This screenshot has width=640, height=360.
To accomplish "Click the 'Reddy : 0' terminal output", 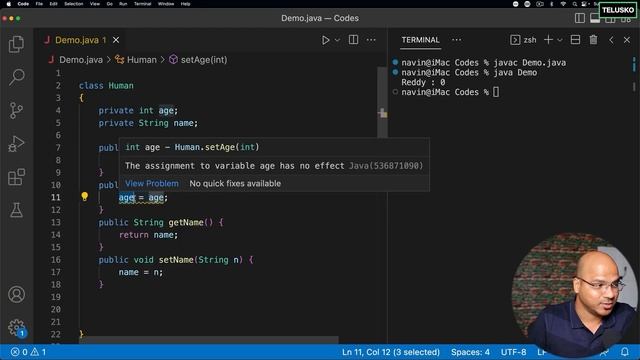I will tap(423, 82).
